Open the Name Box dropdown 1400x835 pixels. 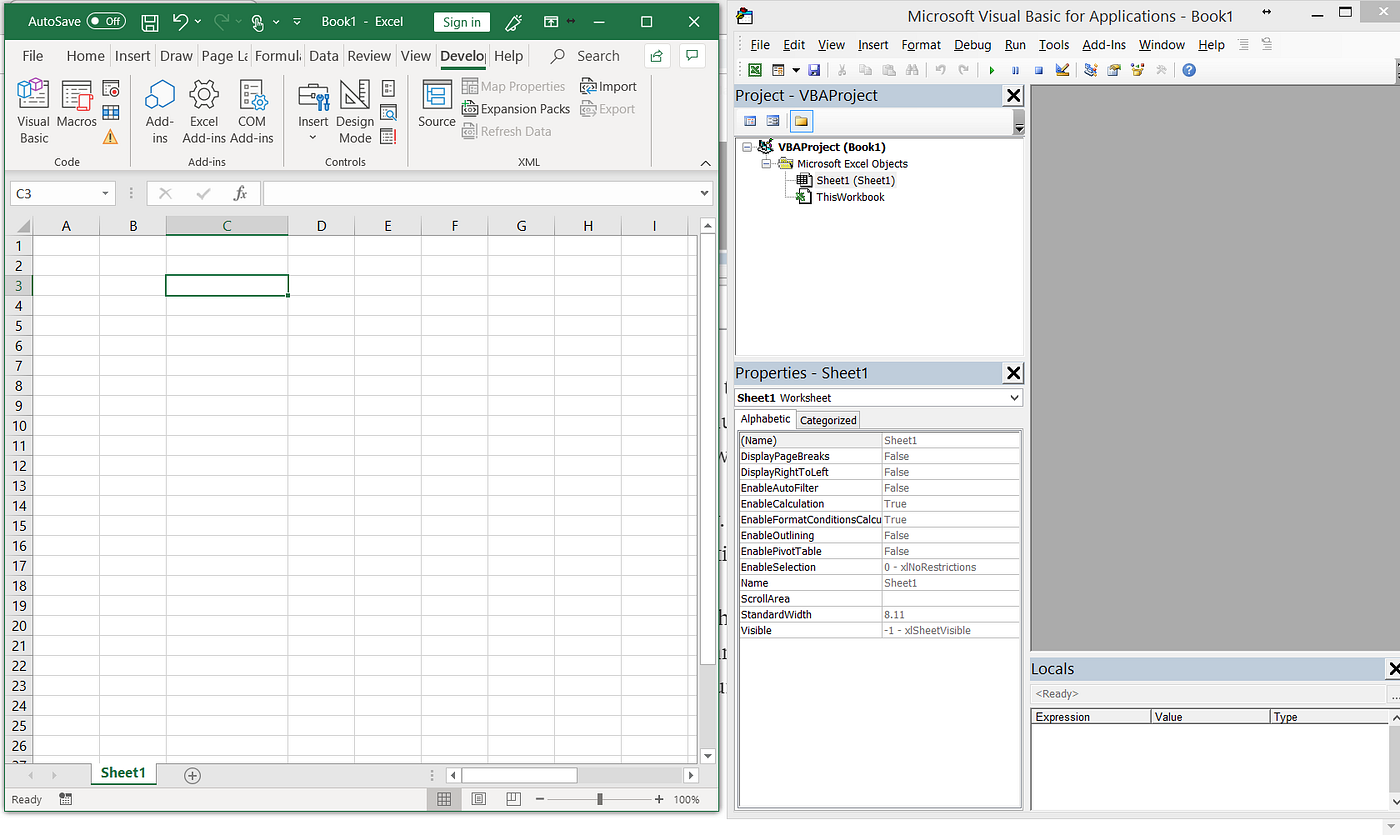(106, 192)
